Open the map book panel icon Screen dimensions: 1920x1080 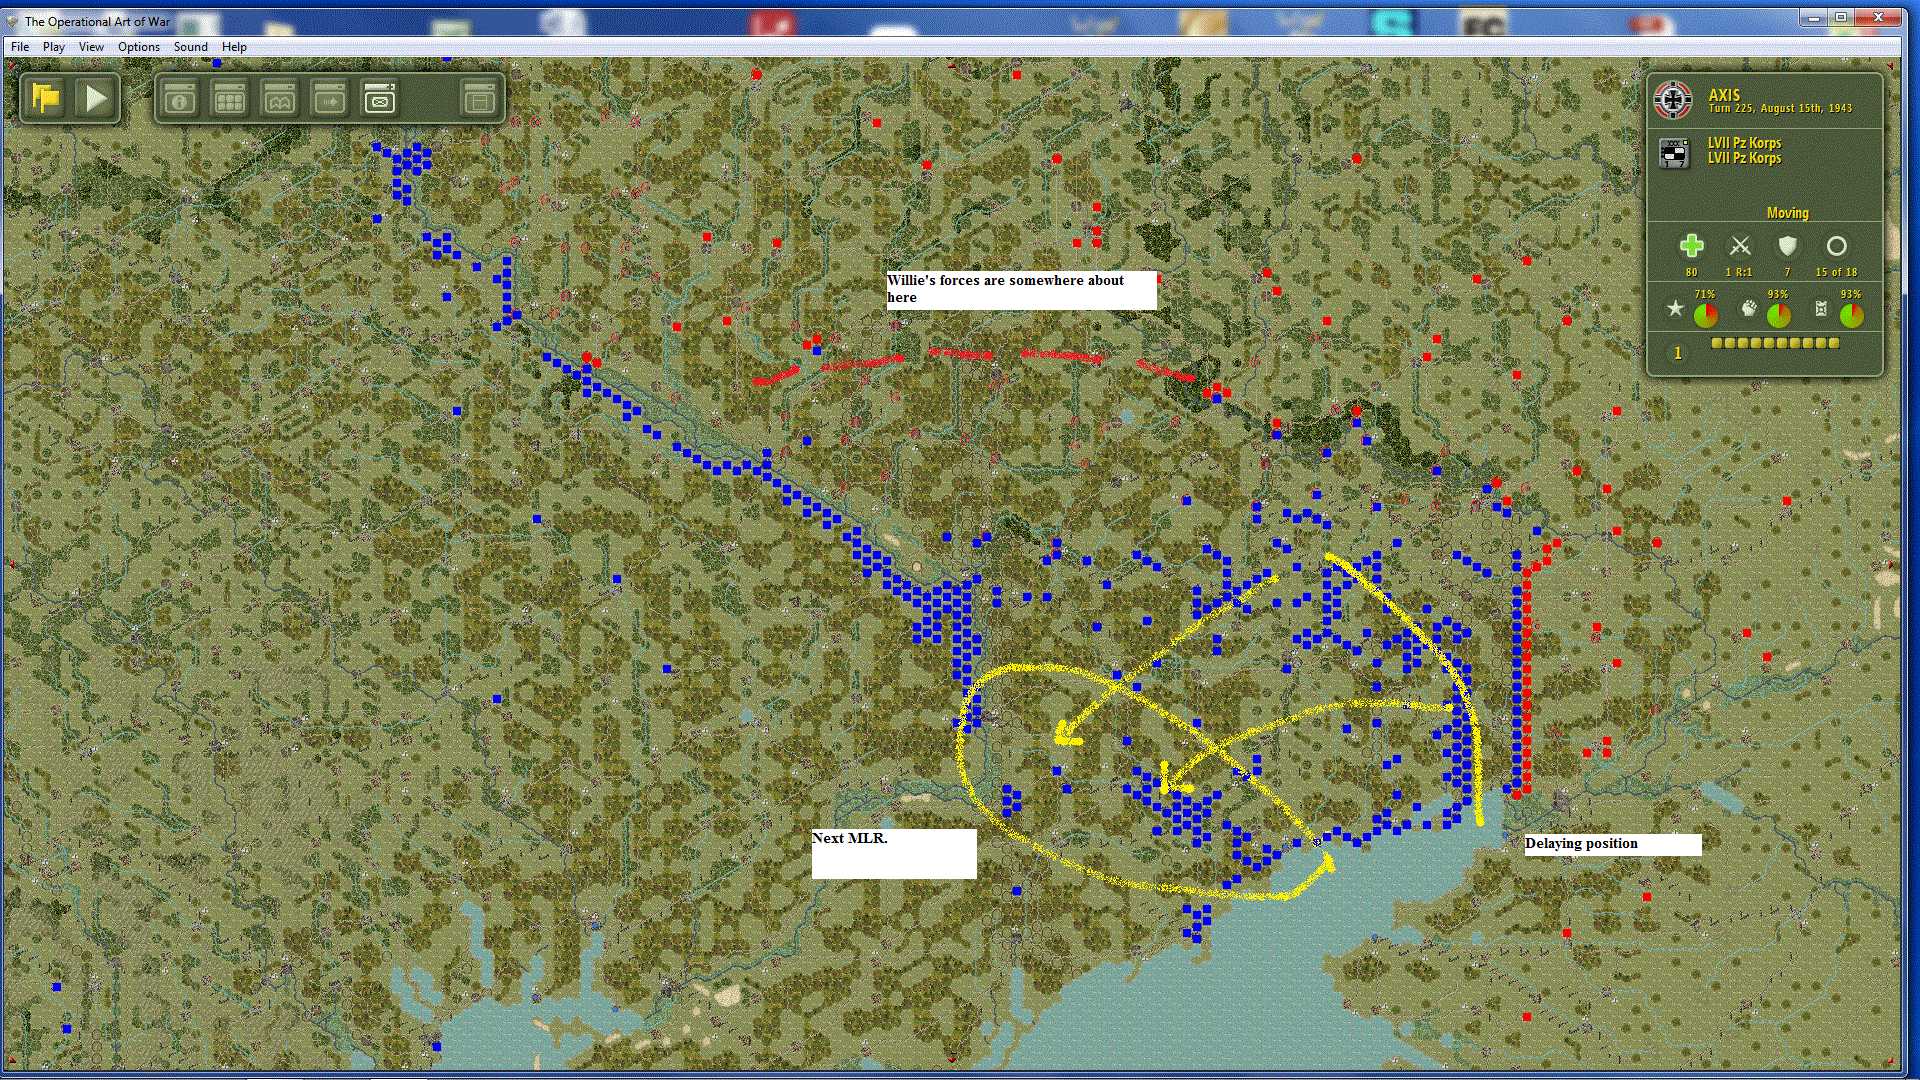click(x=280, y=98)
